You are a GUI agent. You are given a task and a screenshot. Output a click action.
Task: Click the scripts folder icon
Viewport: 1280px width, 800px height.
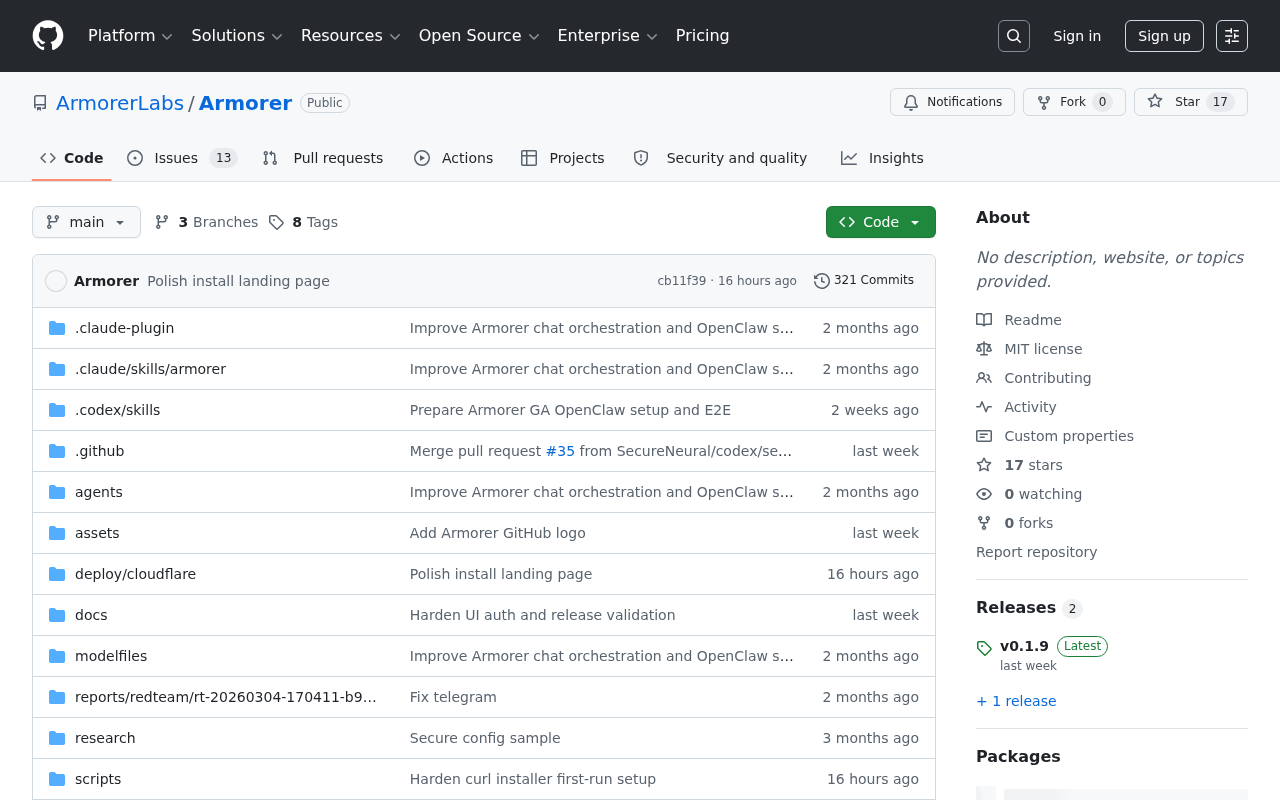click(x=57, y=779)
